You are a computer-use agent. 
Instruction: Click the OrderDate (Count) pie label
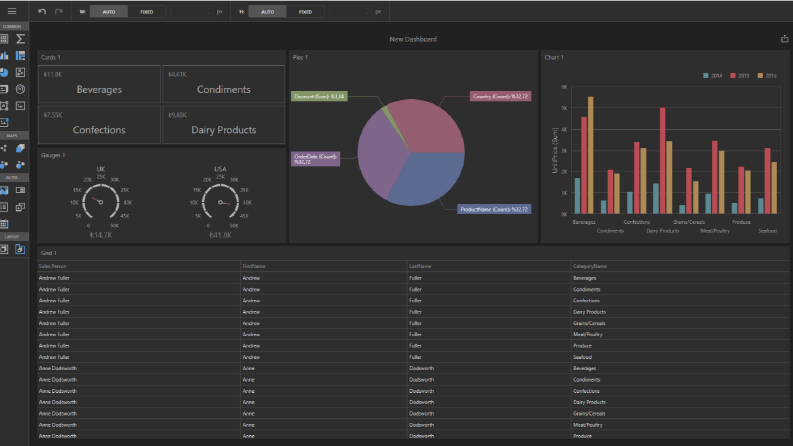(316, 159)
